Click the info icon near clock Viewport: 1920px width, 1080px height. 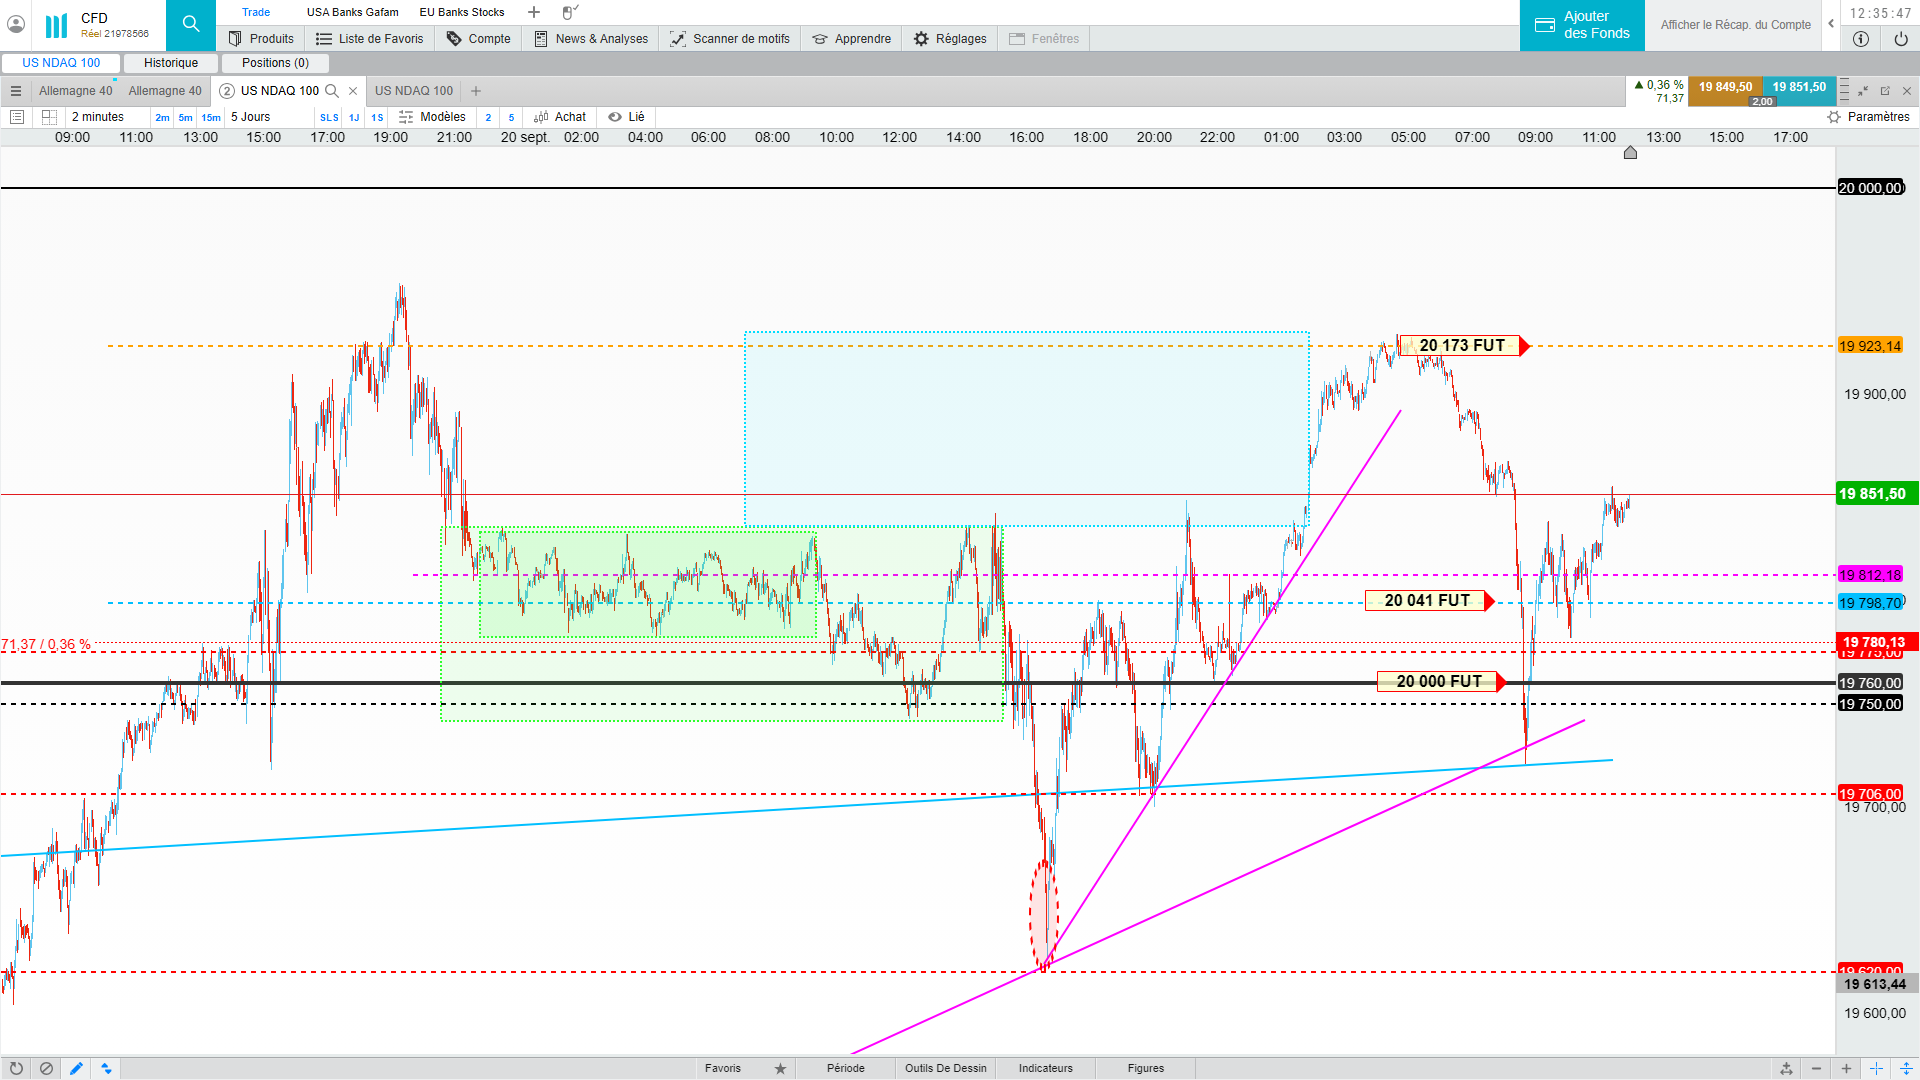tap(1861, 39)
